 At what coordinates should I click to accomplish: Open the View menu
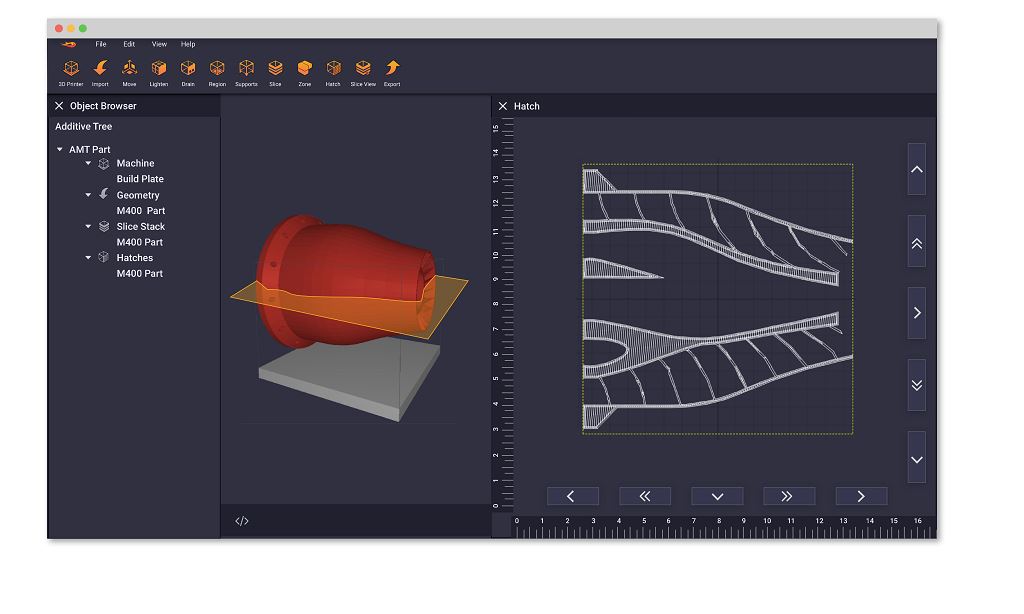tap(159, 44)
